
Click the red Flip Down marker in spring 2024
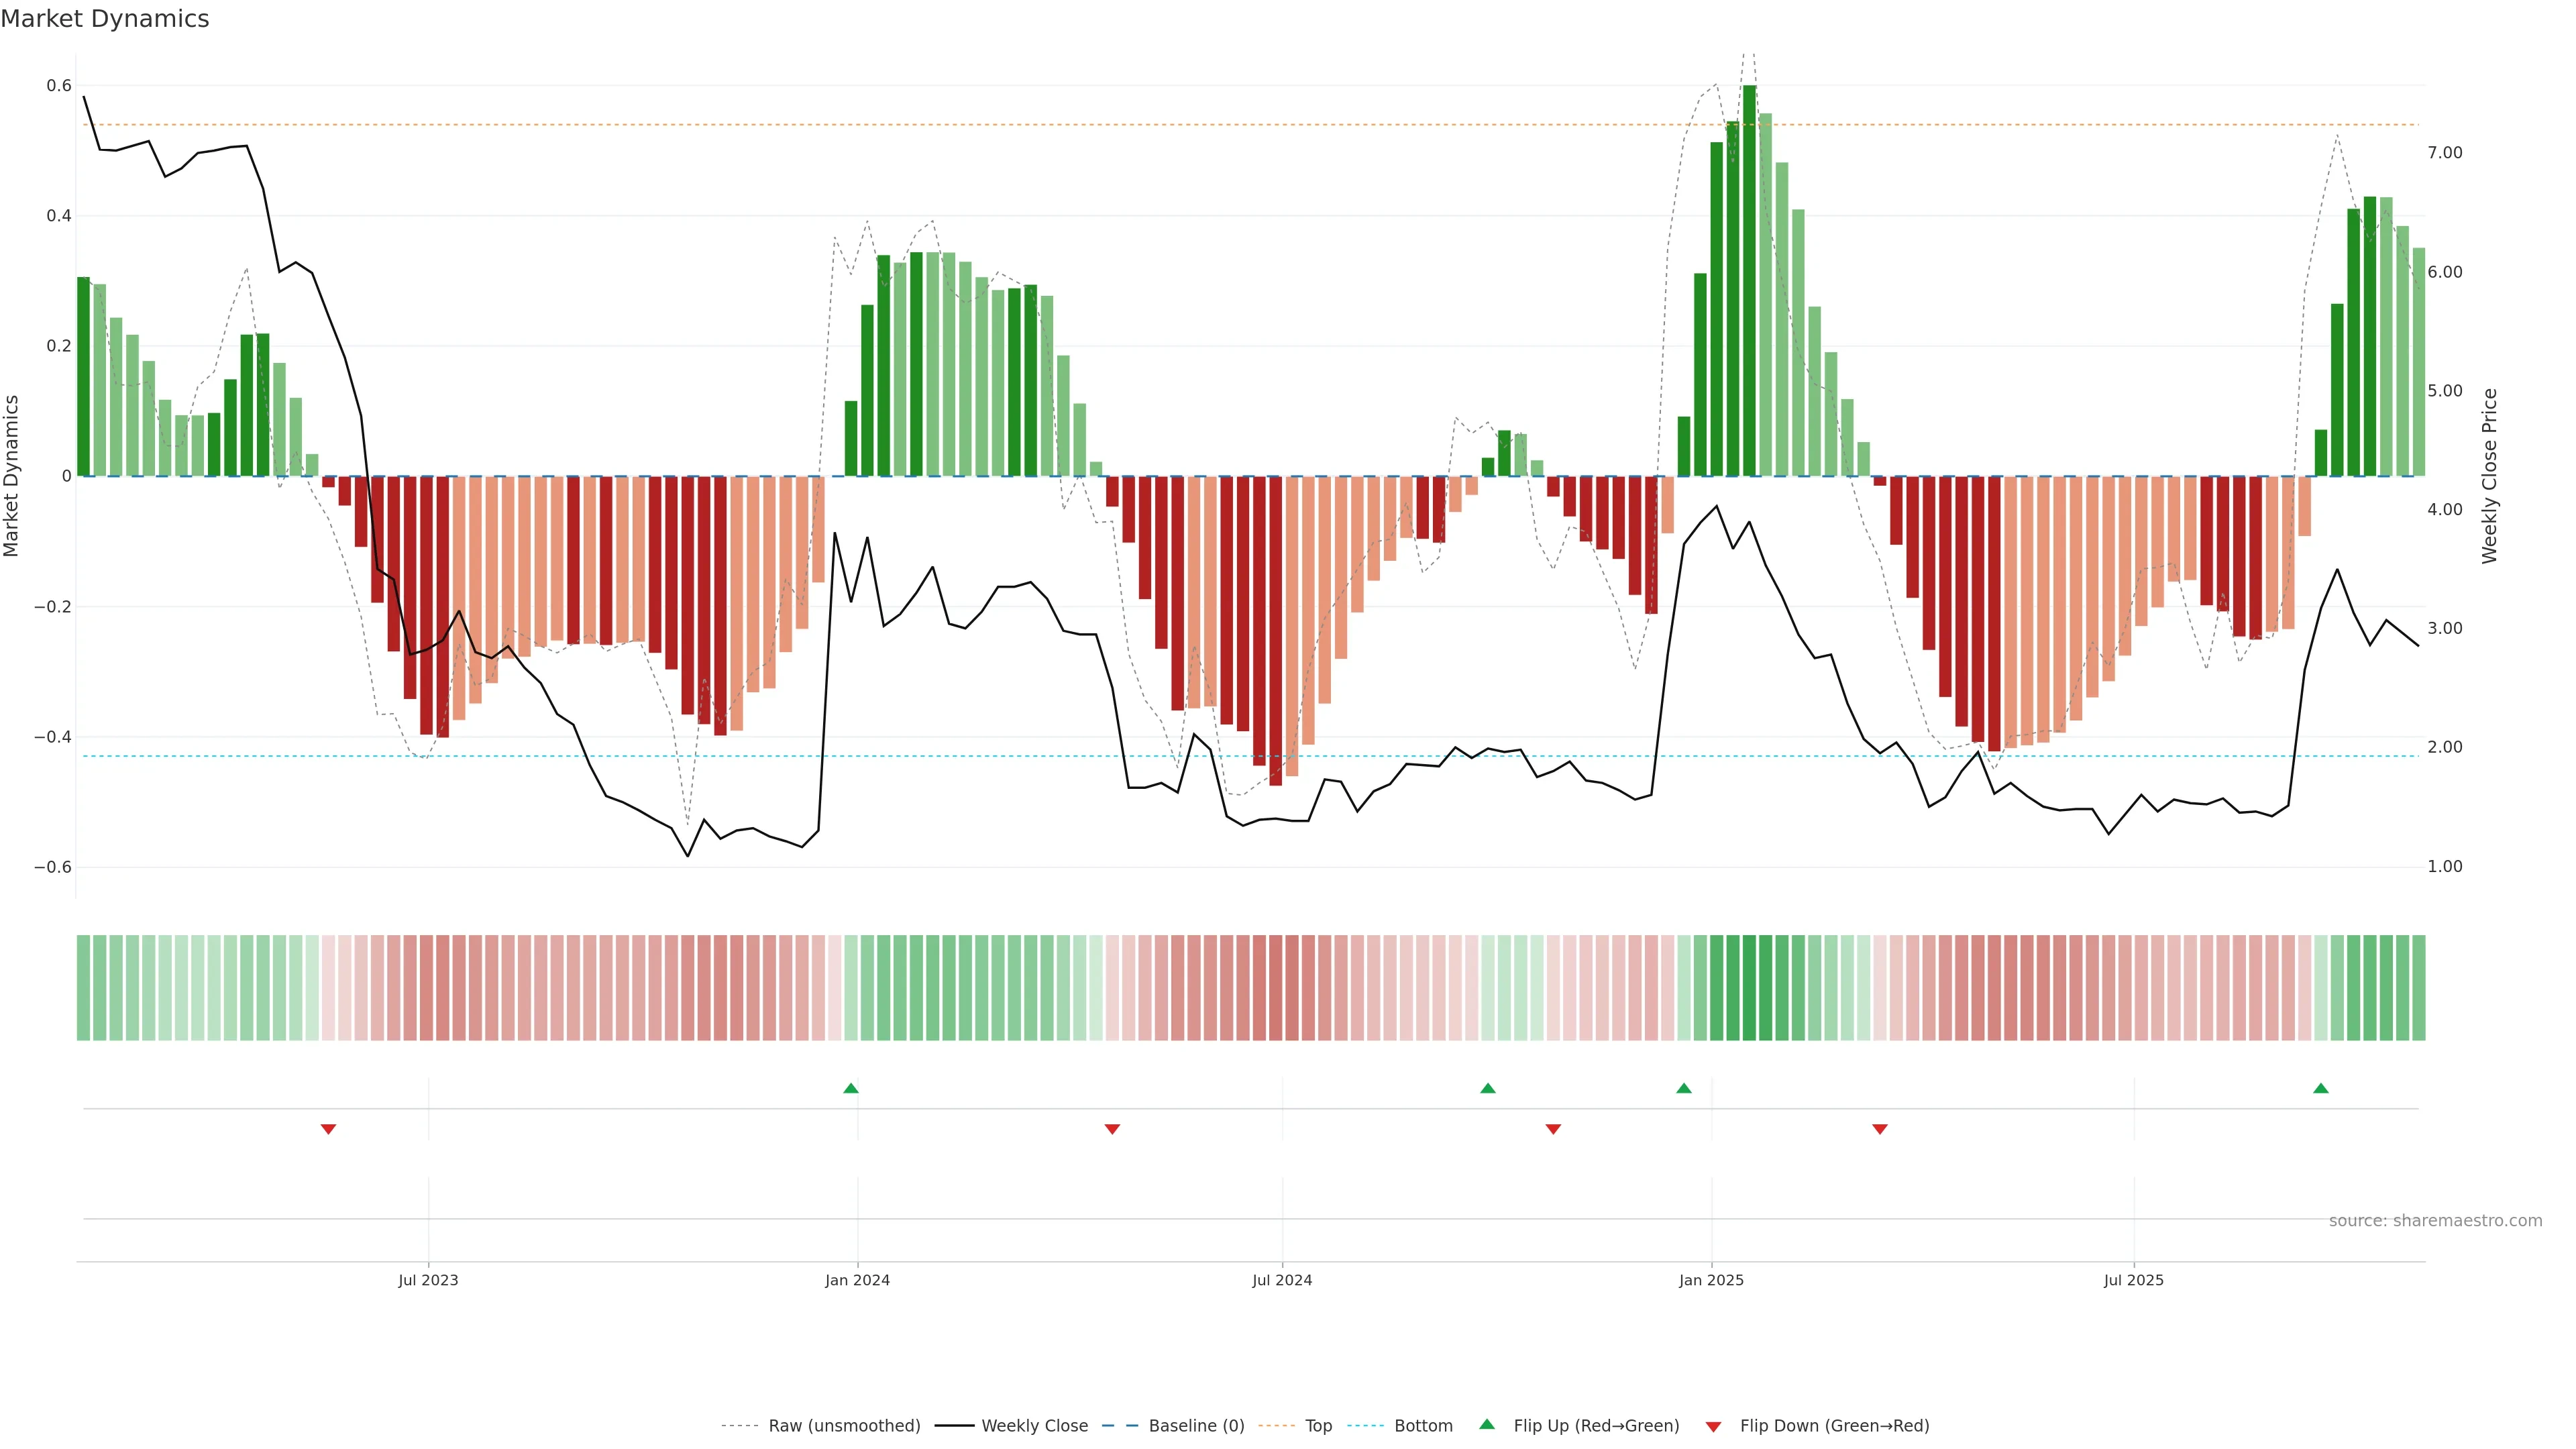(1112, 1129)
